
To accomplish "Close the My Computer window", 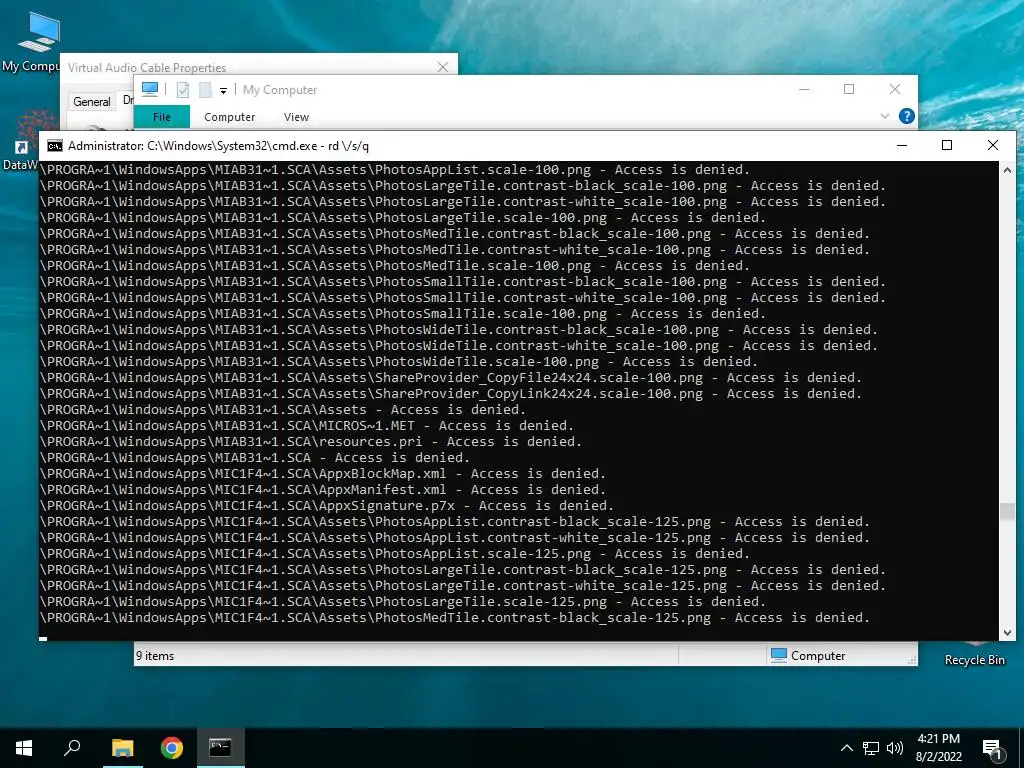I will [895, 89].
